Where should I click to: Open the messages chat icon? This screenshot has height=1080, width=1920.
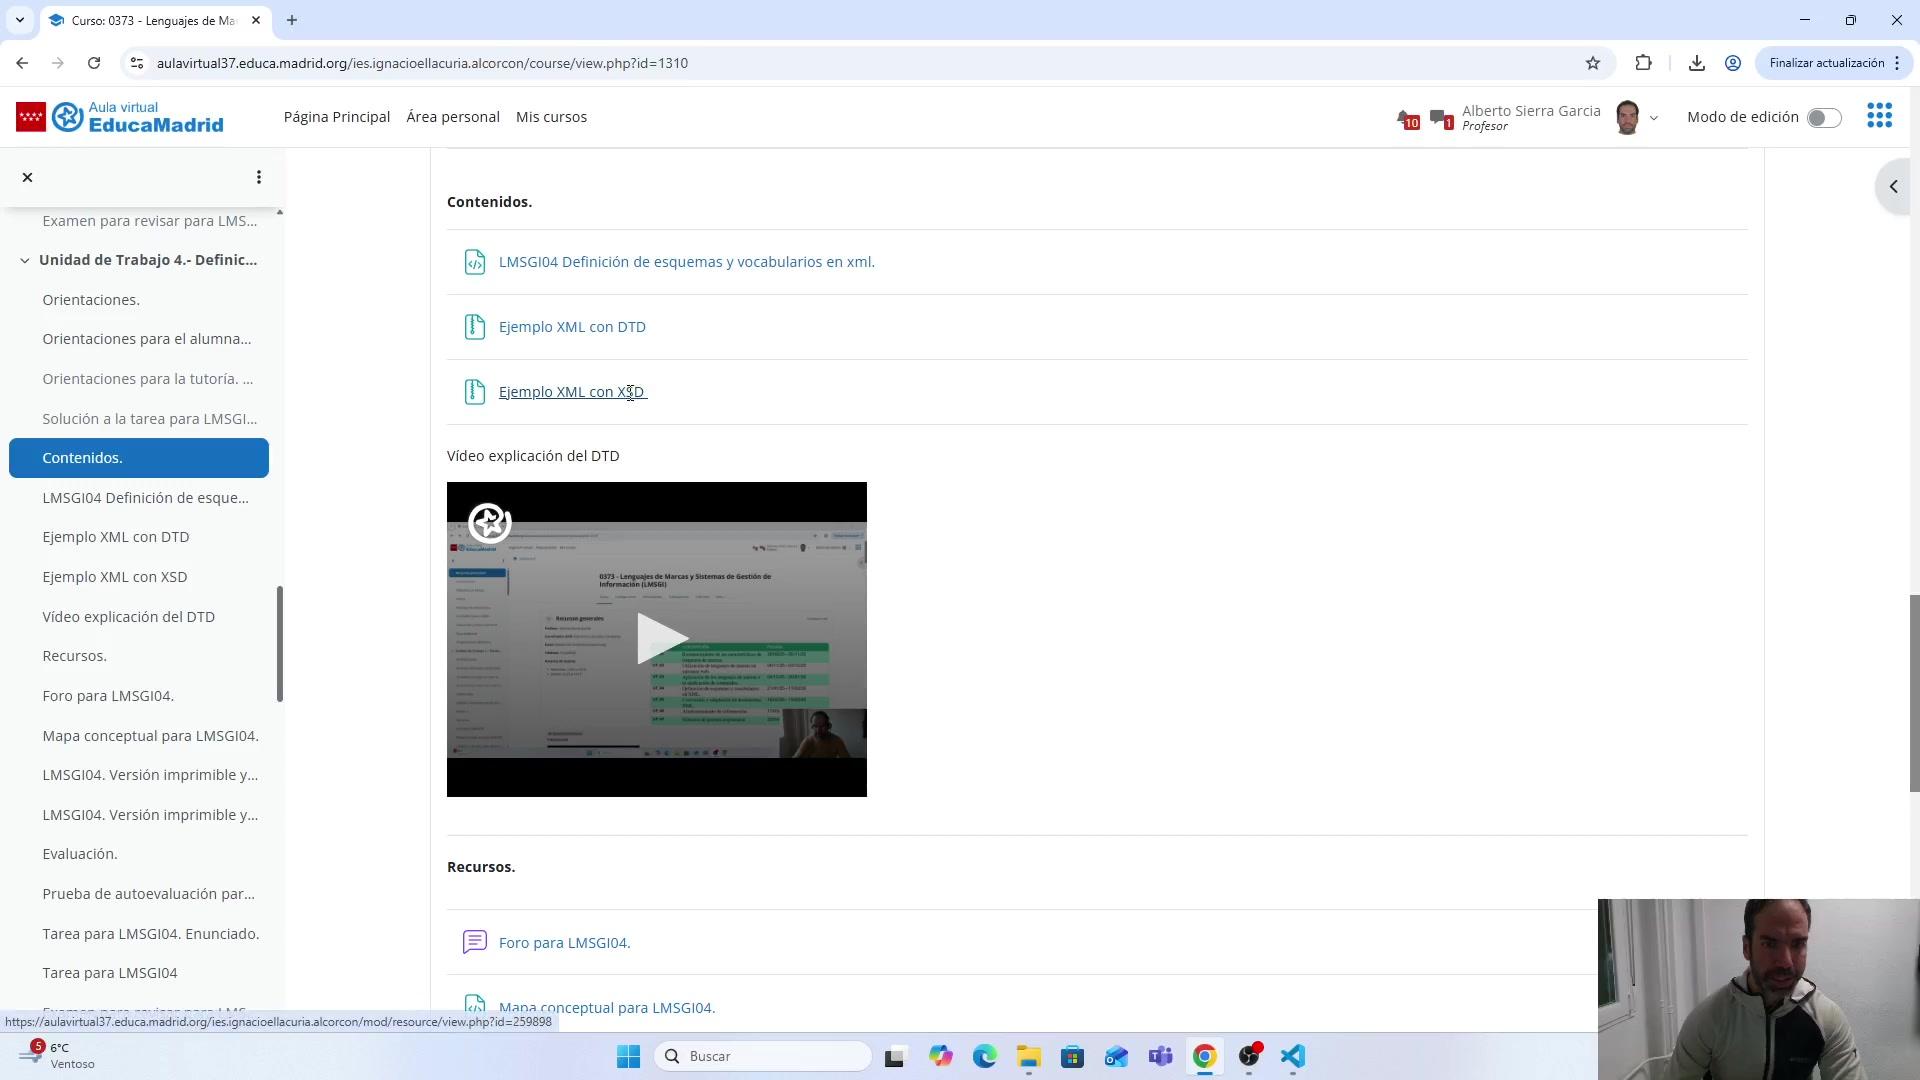[x=1439, y=118]
